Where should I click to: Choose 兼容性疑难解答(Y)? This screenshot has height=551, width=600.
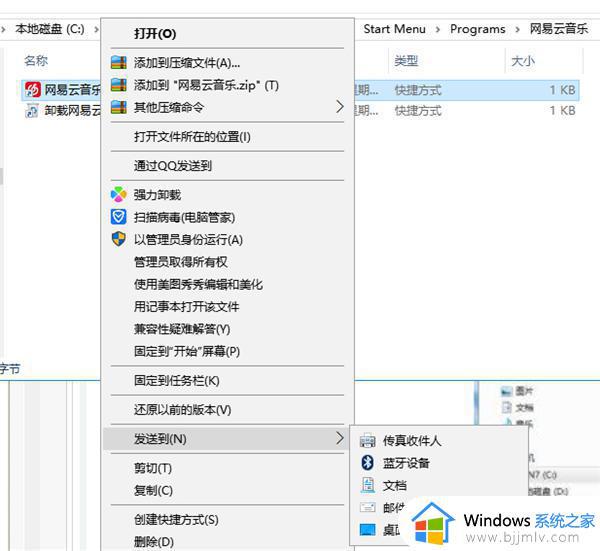182,329
